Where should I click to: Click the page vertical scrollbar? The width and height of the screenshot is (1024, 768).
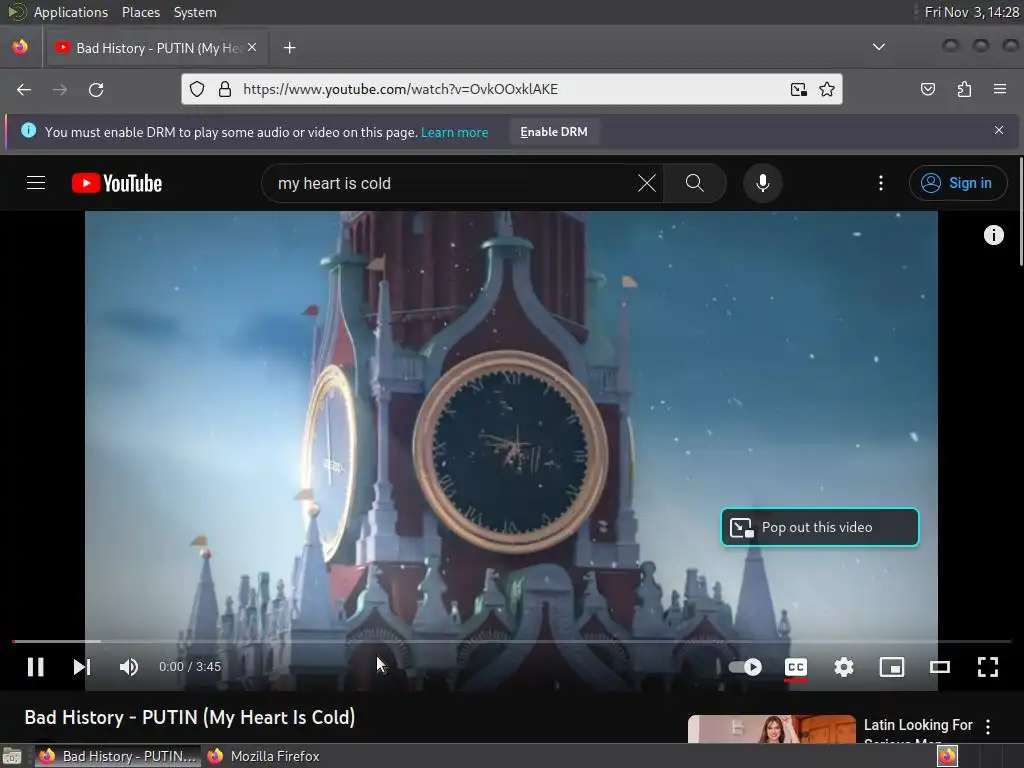point(1020,211)
